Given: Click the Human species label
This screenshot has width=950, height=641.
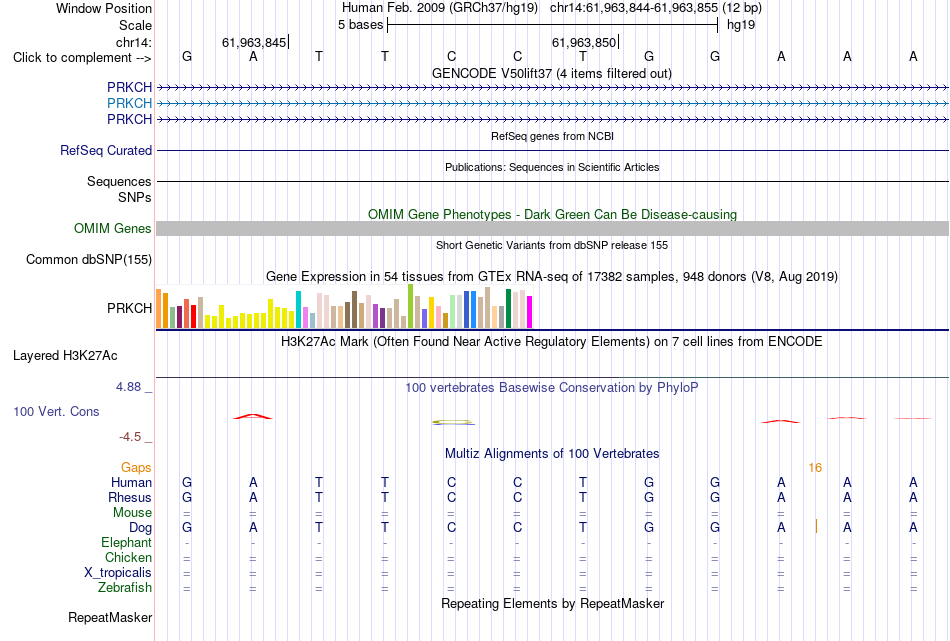Looking at the screenshot, I should pos(131,483).
